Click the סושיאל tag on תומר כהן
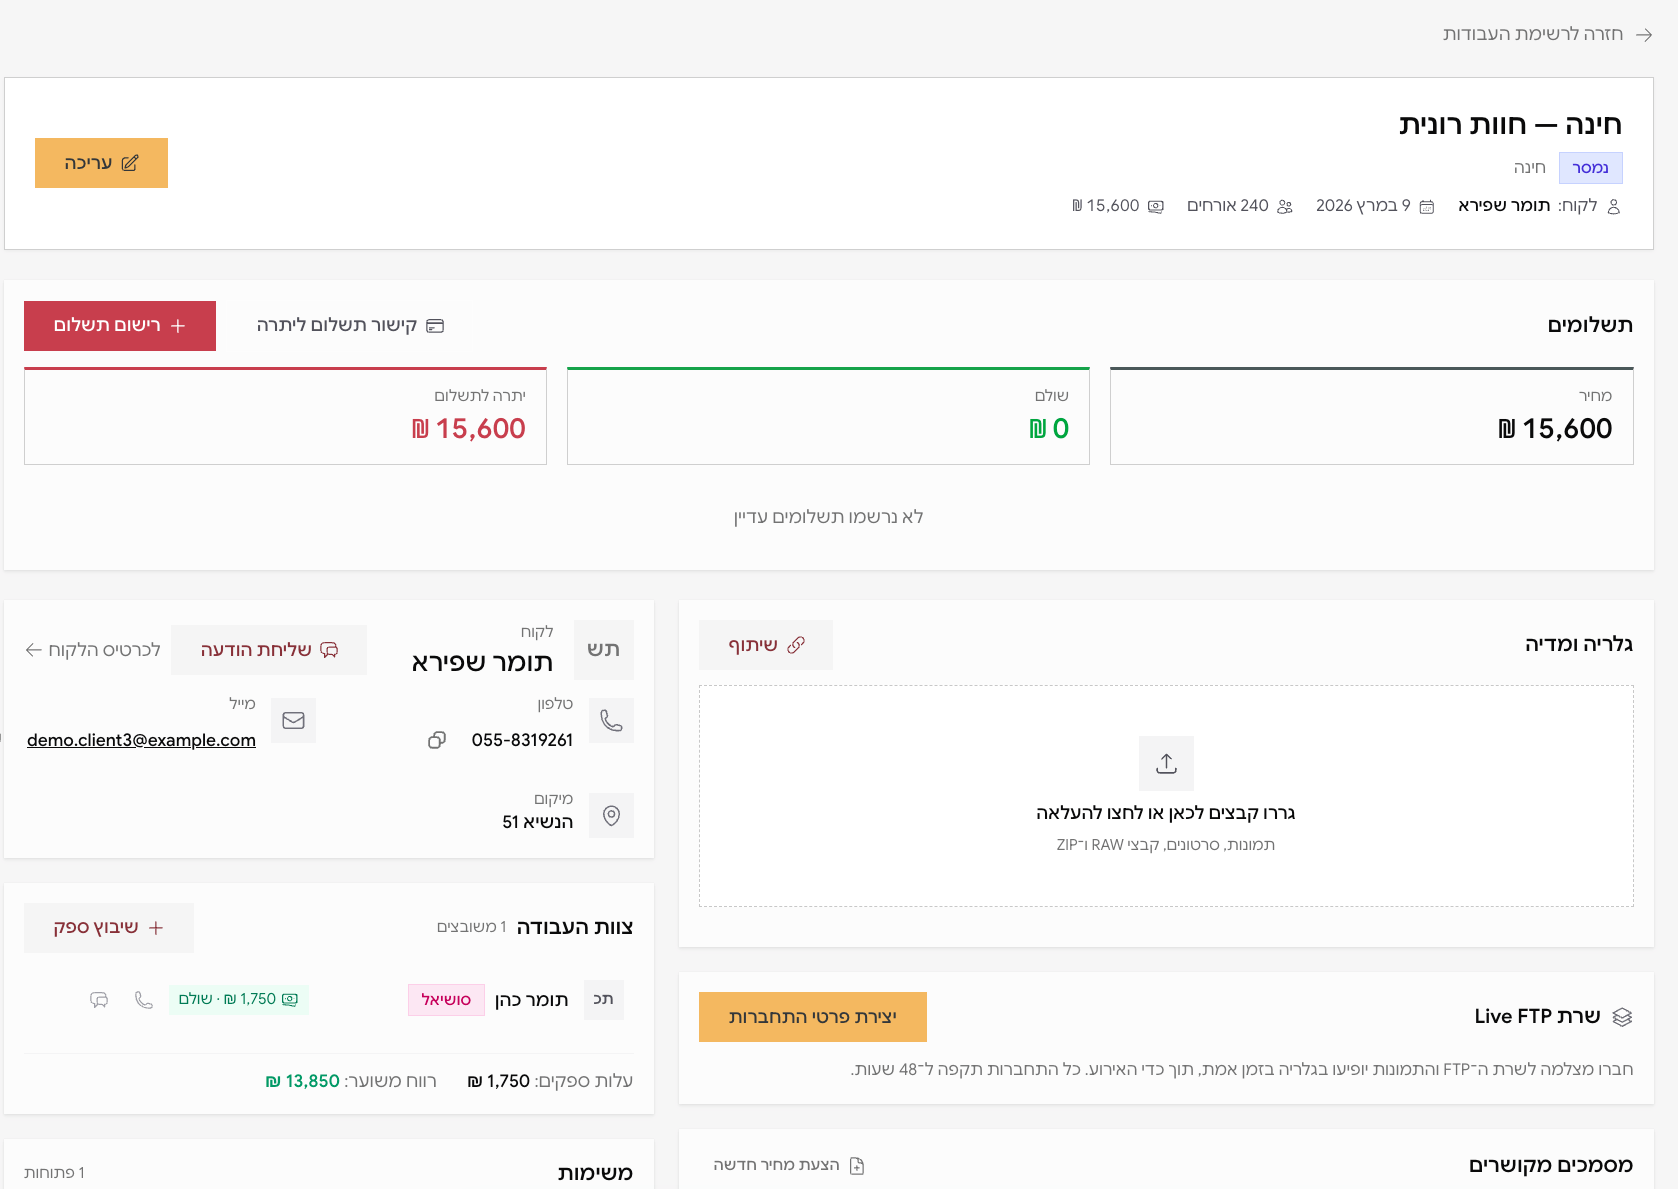This screenshot has height=1189, width=1678. (x=446, y=1000)
